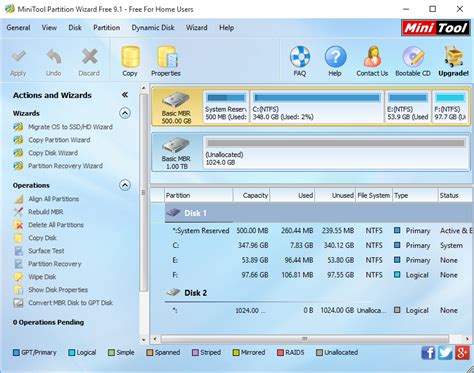Image resolution: width=474 pixels, height=373 pixels.
Task: Click the Rebuild MBR text link
Action: coord(46,212)
